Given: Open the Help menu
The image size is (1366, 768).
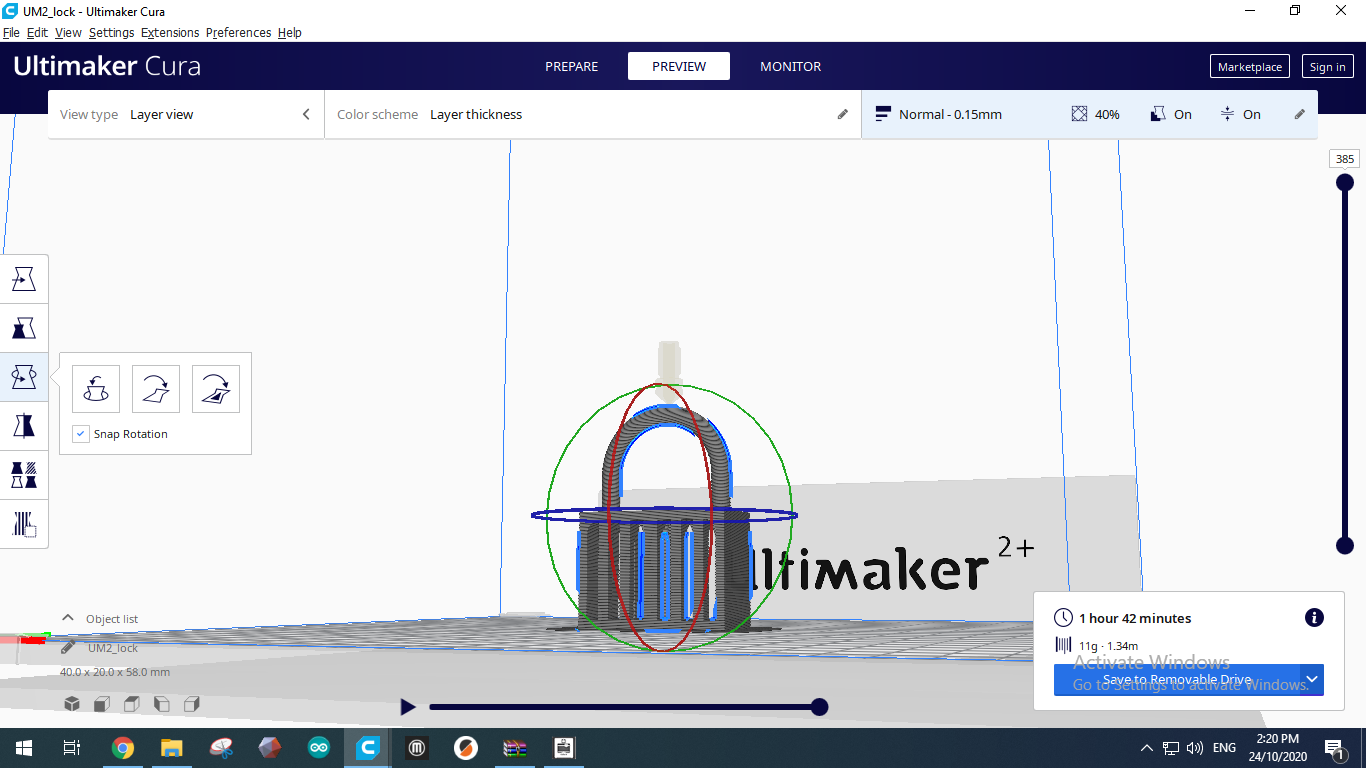Looking at the screenshot, I should [290, 32].
